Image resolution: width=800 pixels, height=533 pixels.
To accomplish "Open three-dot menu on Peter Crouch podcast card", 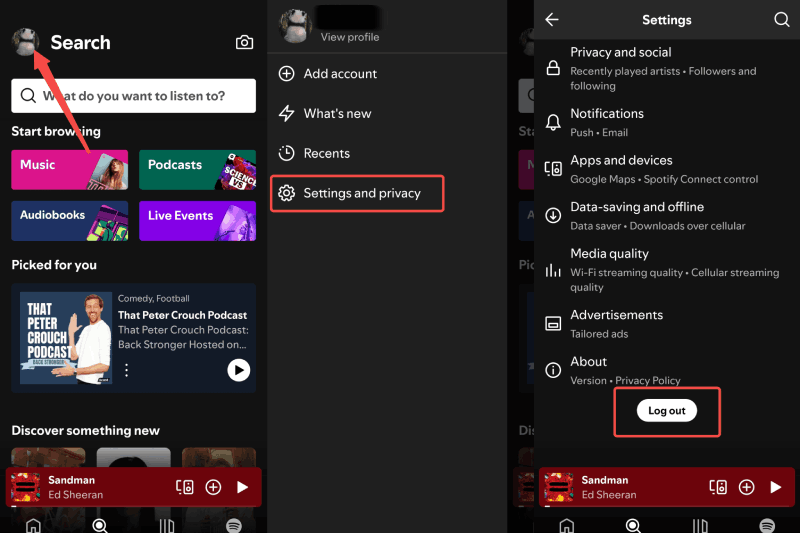I will coord(126,370).
